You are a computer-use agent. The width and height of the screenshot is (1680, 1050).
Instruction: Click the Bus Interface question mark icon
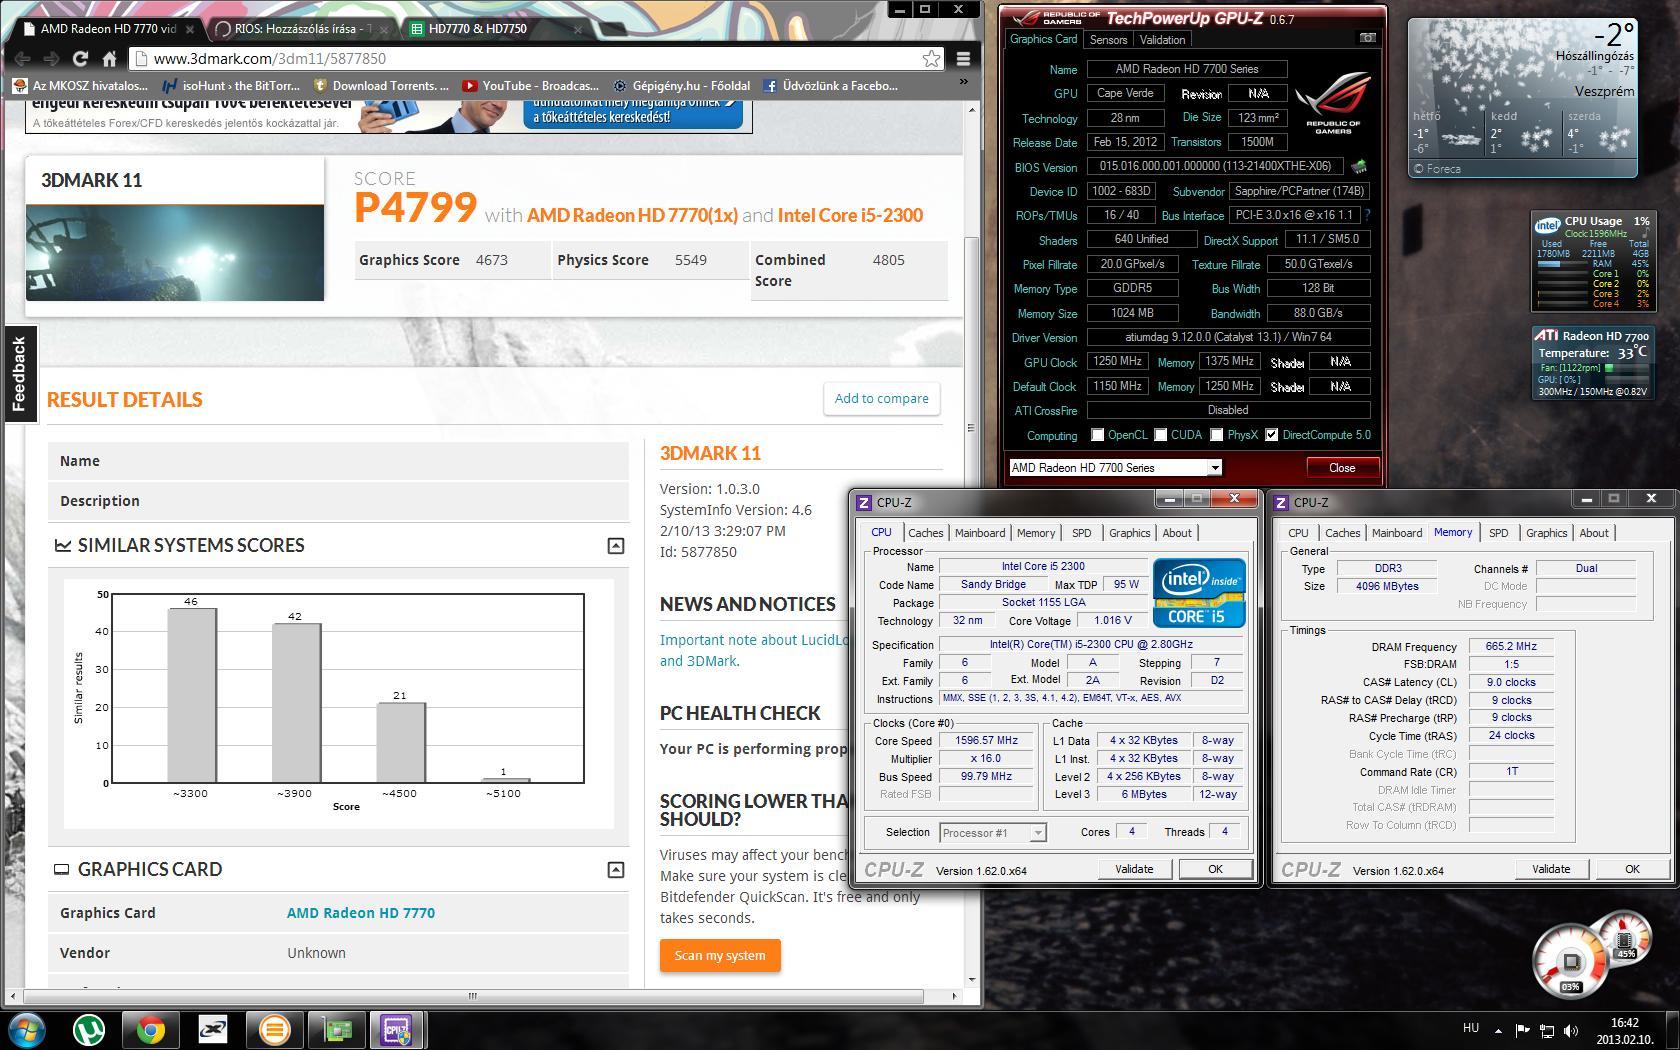tap(1367, 215)
